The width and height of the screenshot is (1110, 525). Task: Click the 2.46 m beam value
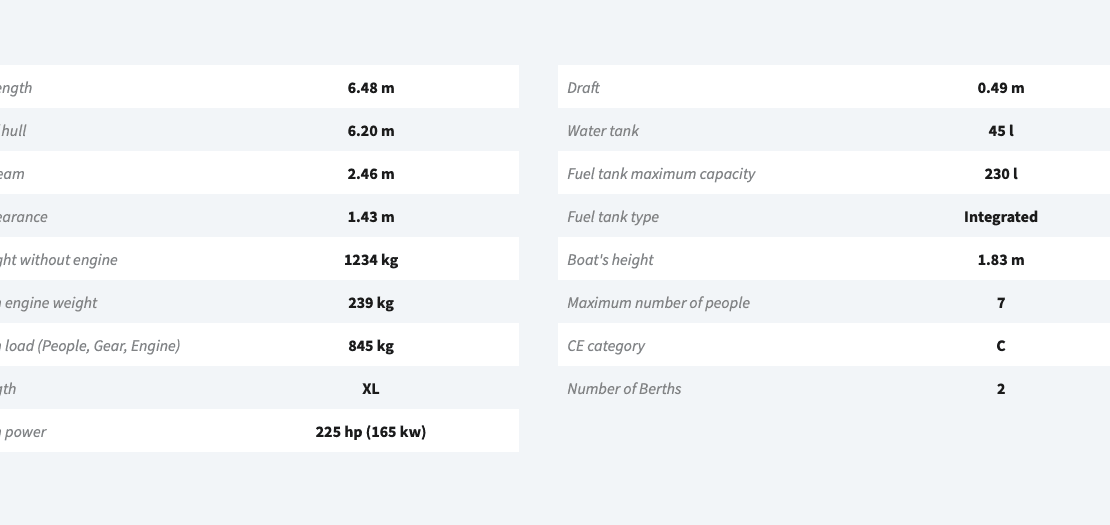(x=371, y=174)
